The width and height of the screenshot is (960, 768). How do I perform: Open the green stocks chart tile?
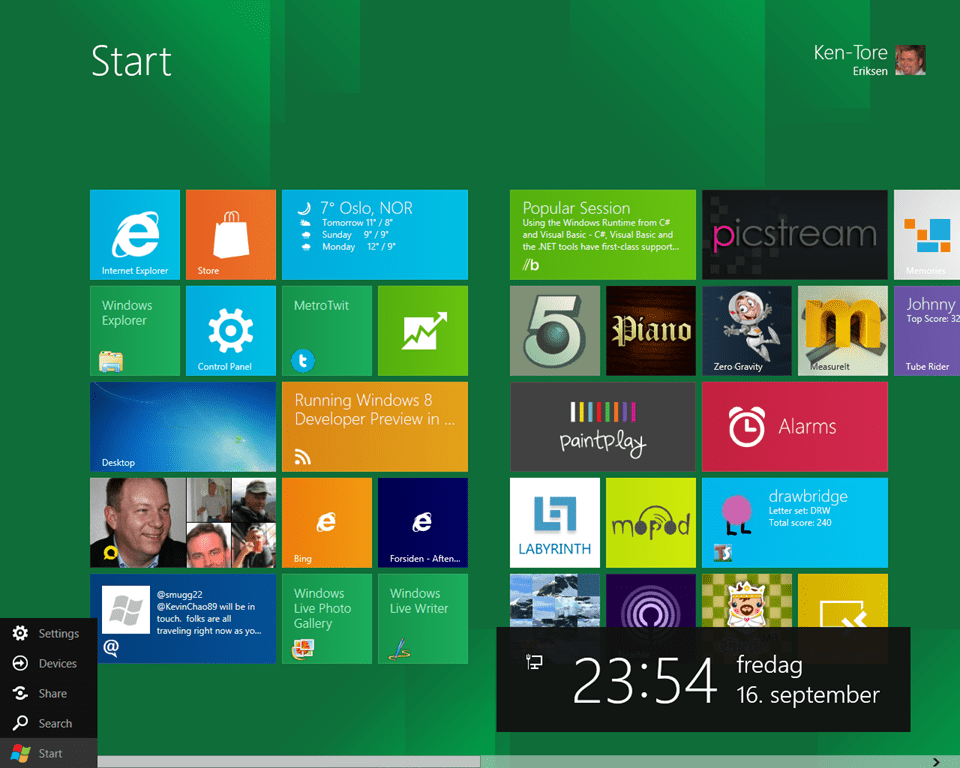(423, 331)
